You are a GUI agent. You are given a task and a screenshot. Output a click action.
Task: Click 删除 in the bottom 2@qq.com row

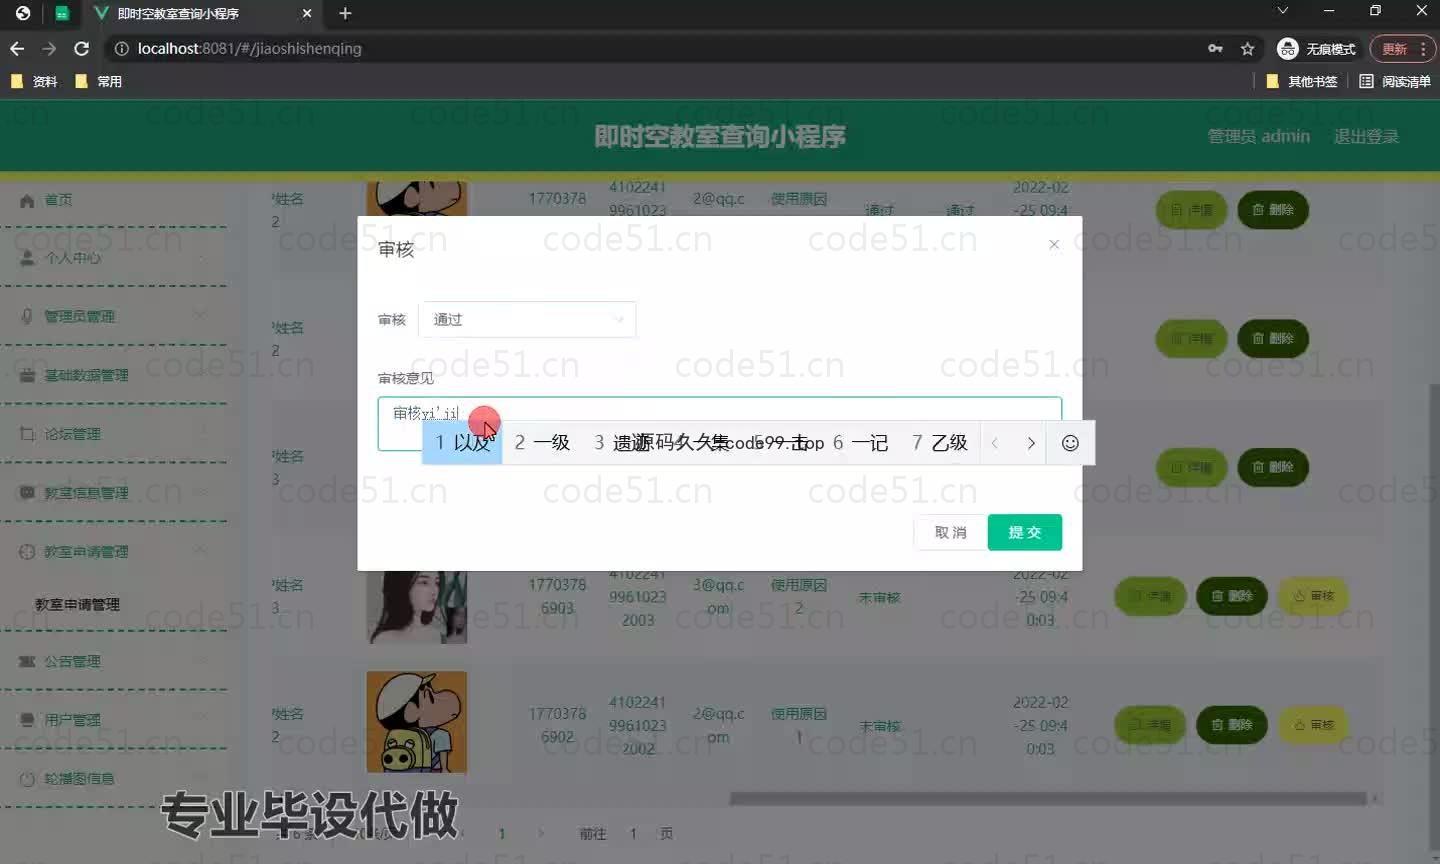pos(1232,725)
